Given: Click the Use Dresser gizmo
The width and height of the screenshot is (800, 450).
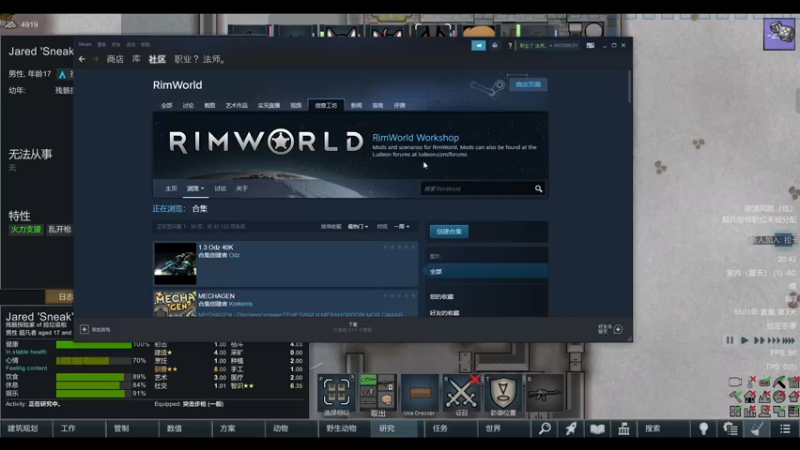Looking at the screenshot, I should point(419,392).
